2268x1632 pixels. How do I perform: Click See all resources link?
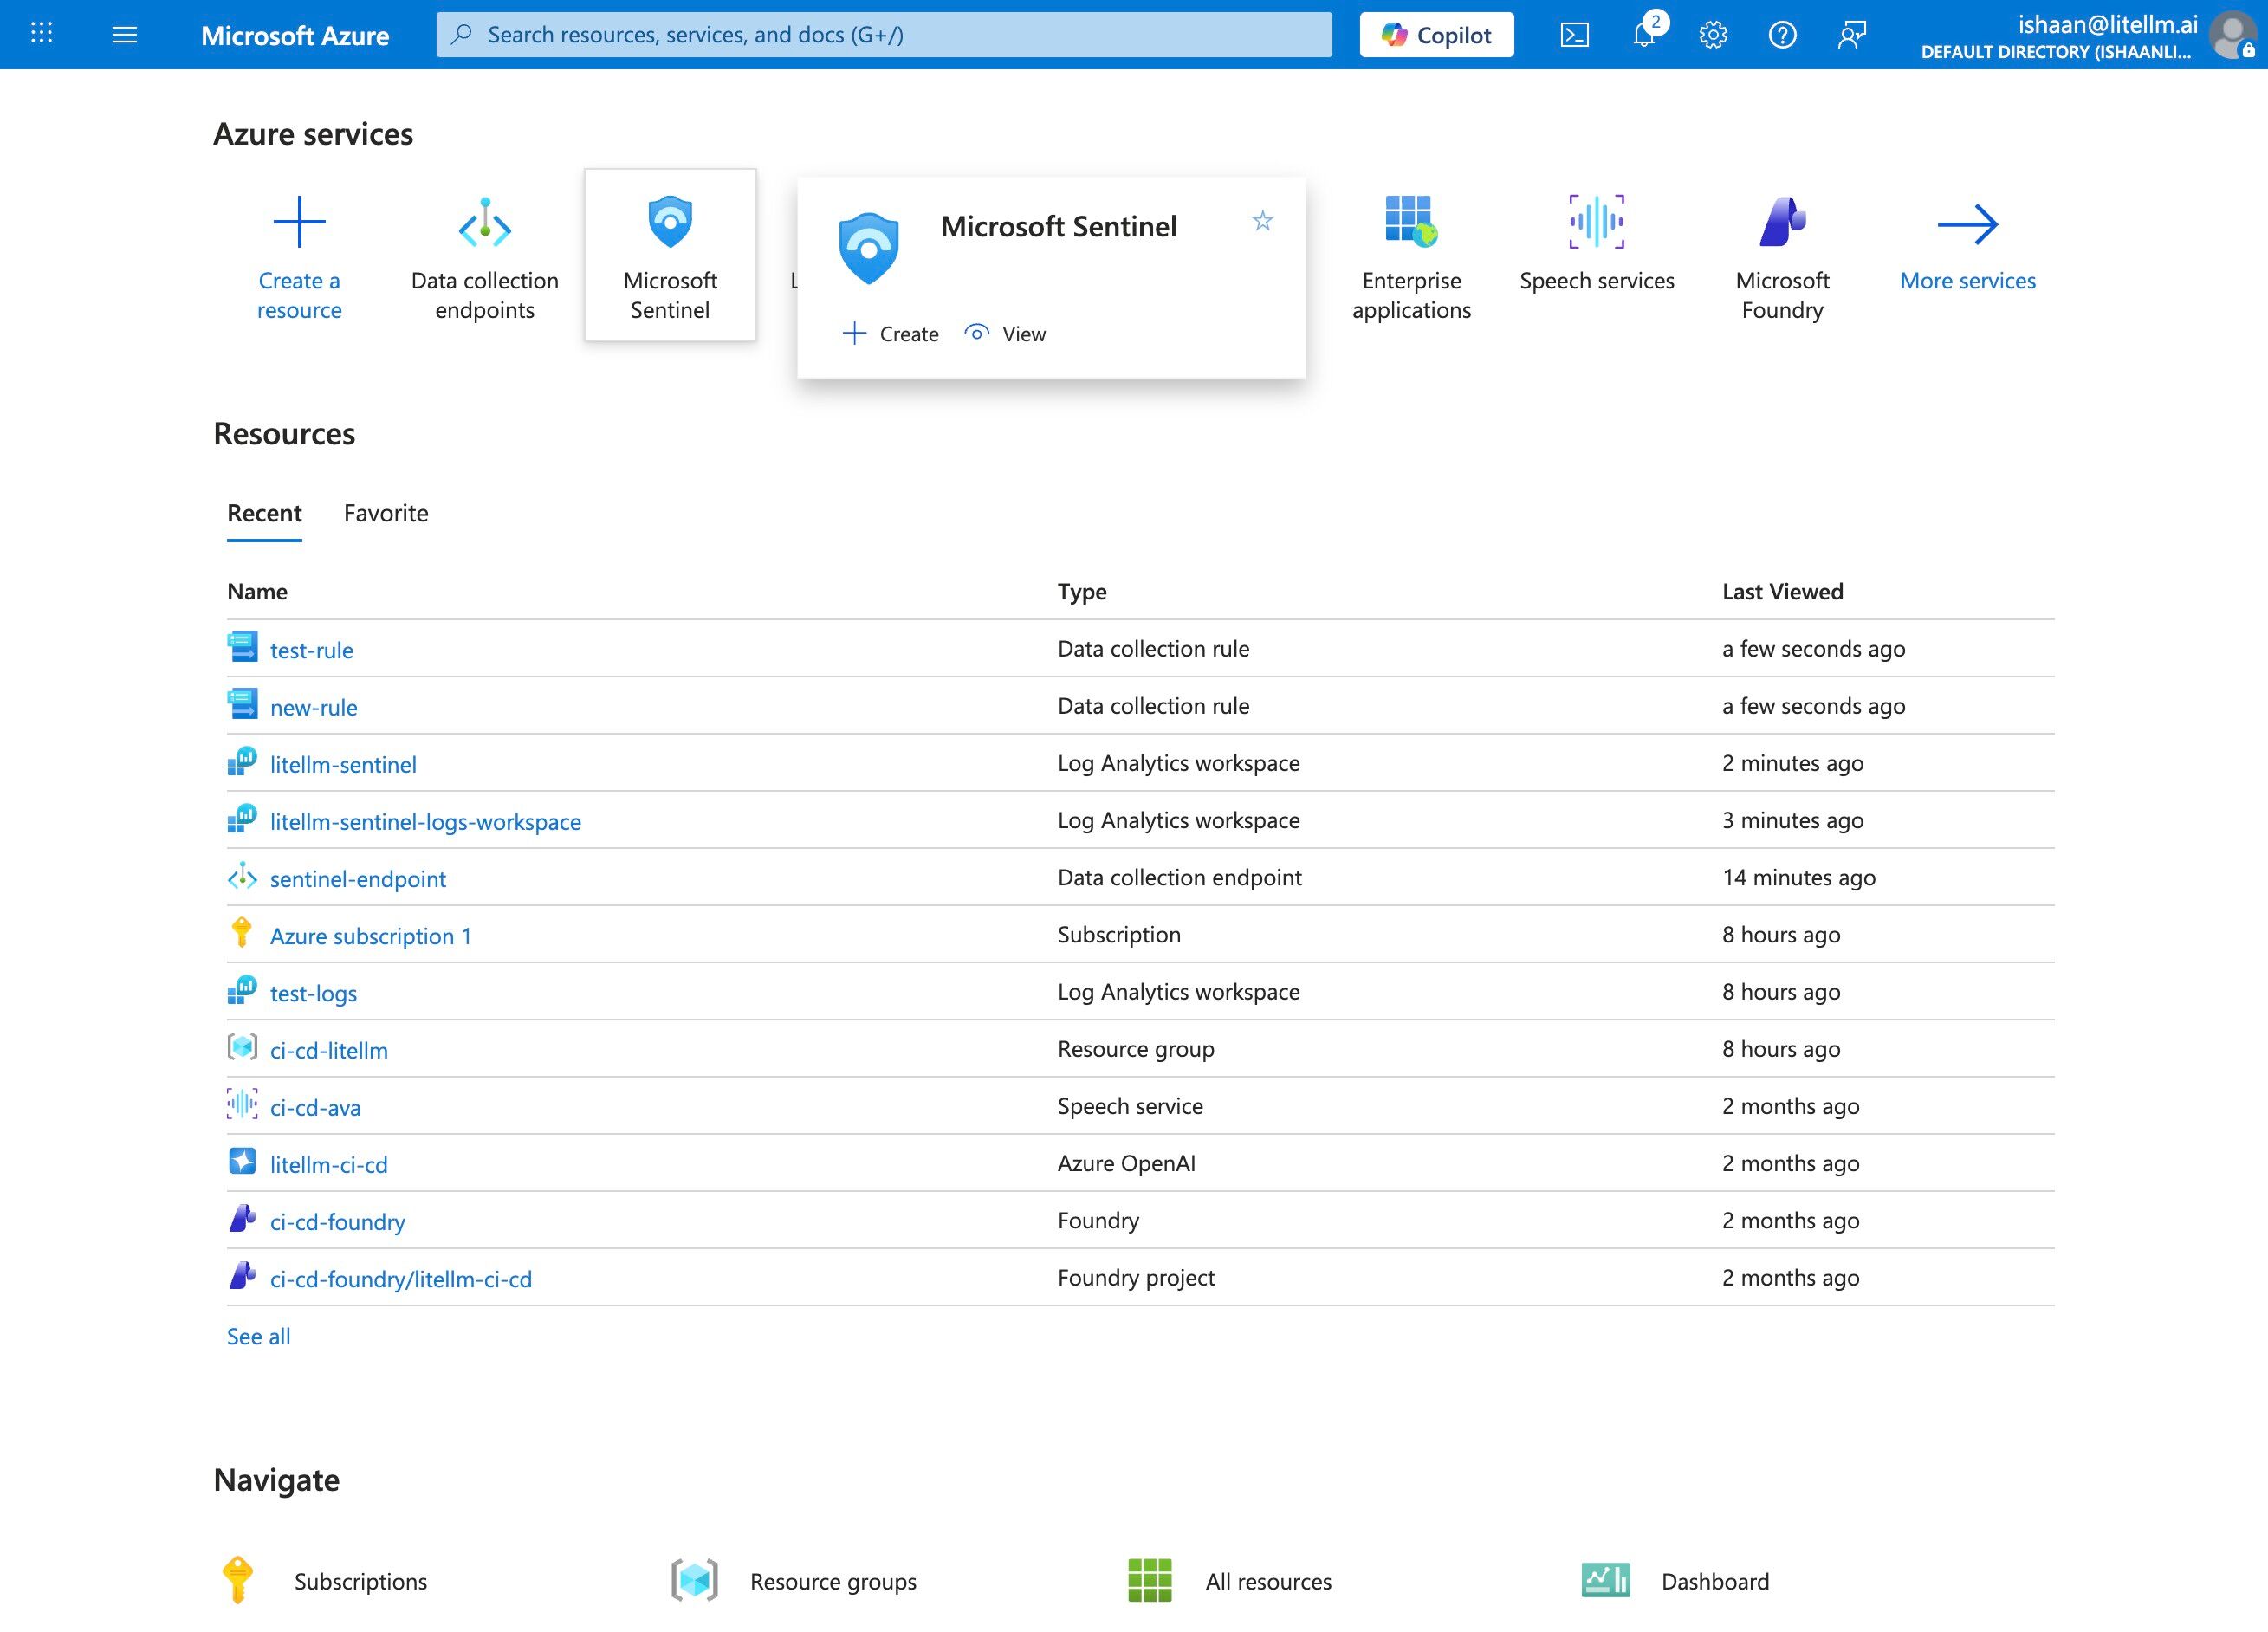click(258, 1336)
